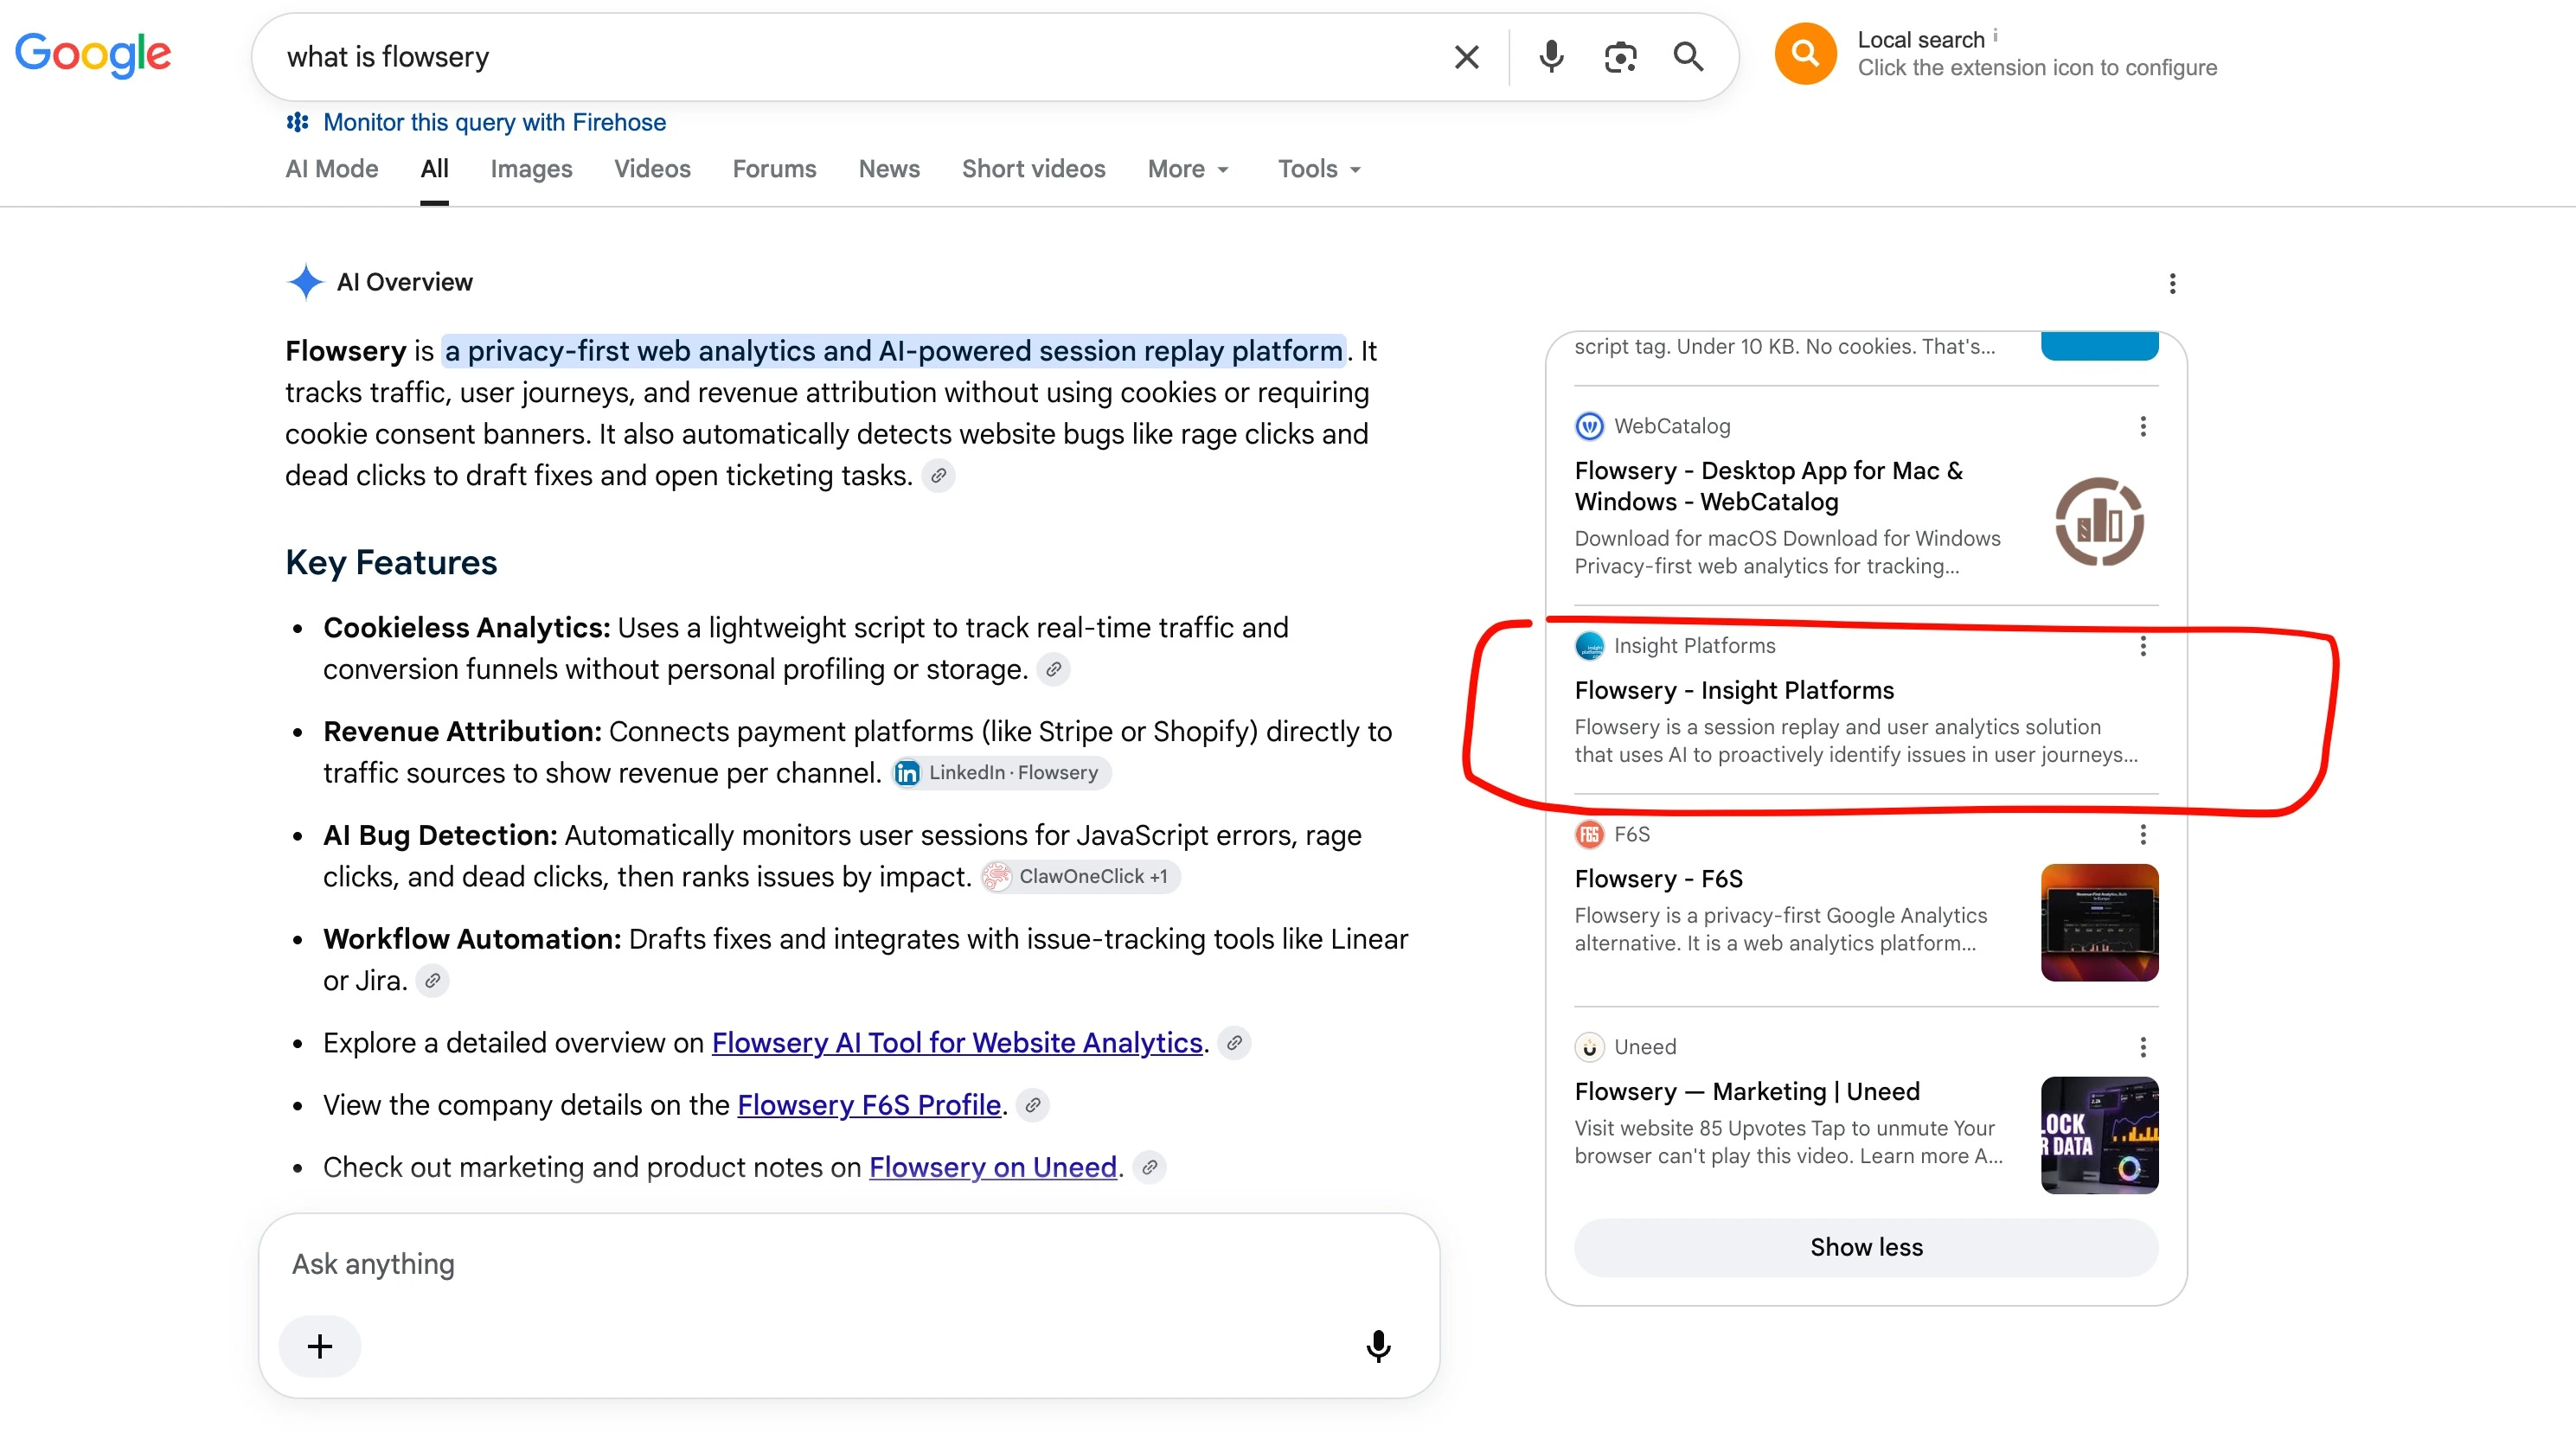
Task: Open WebCatalog result options menu
Action: [x=2142, y=427]
